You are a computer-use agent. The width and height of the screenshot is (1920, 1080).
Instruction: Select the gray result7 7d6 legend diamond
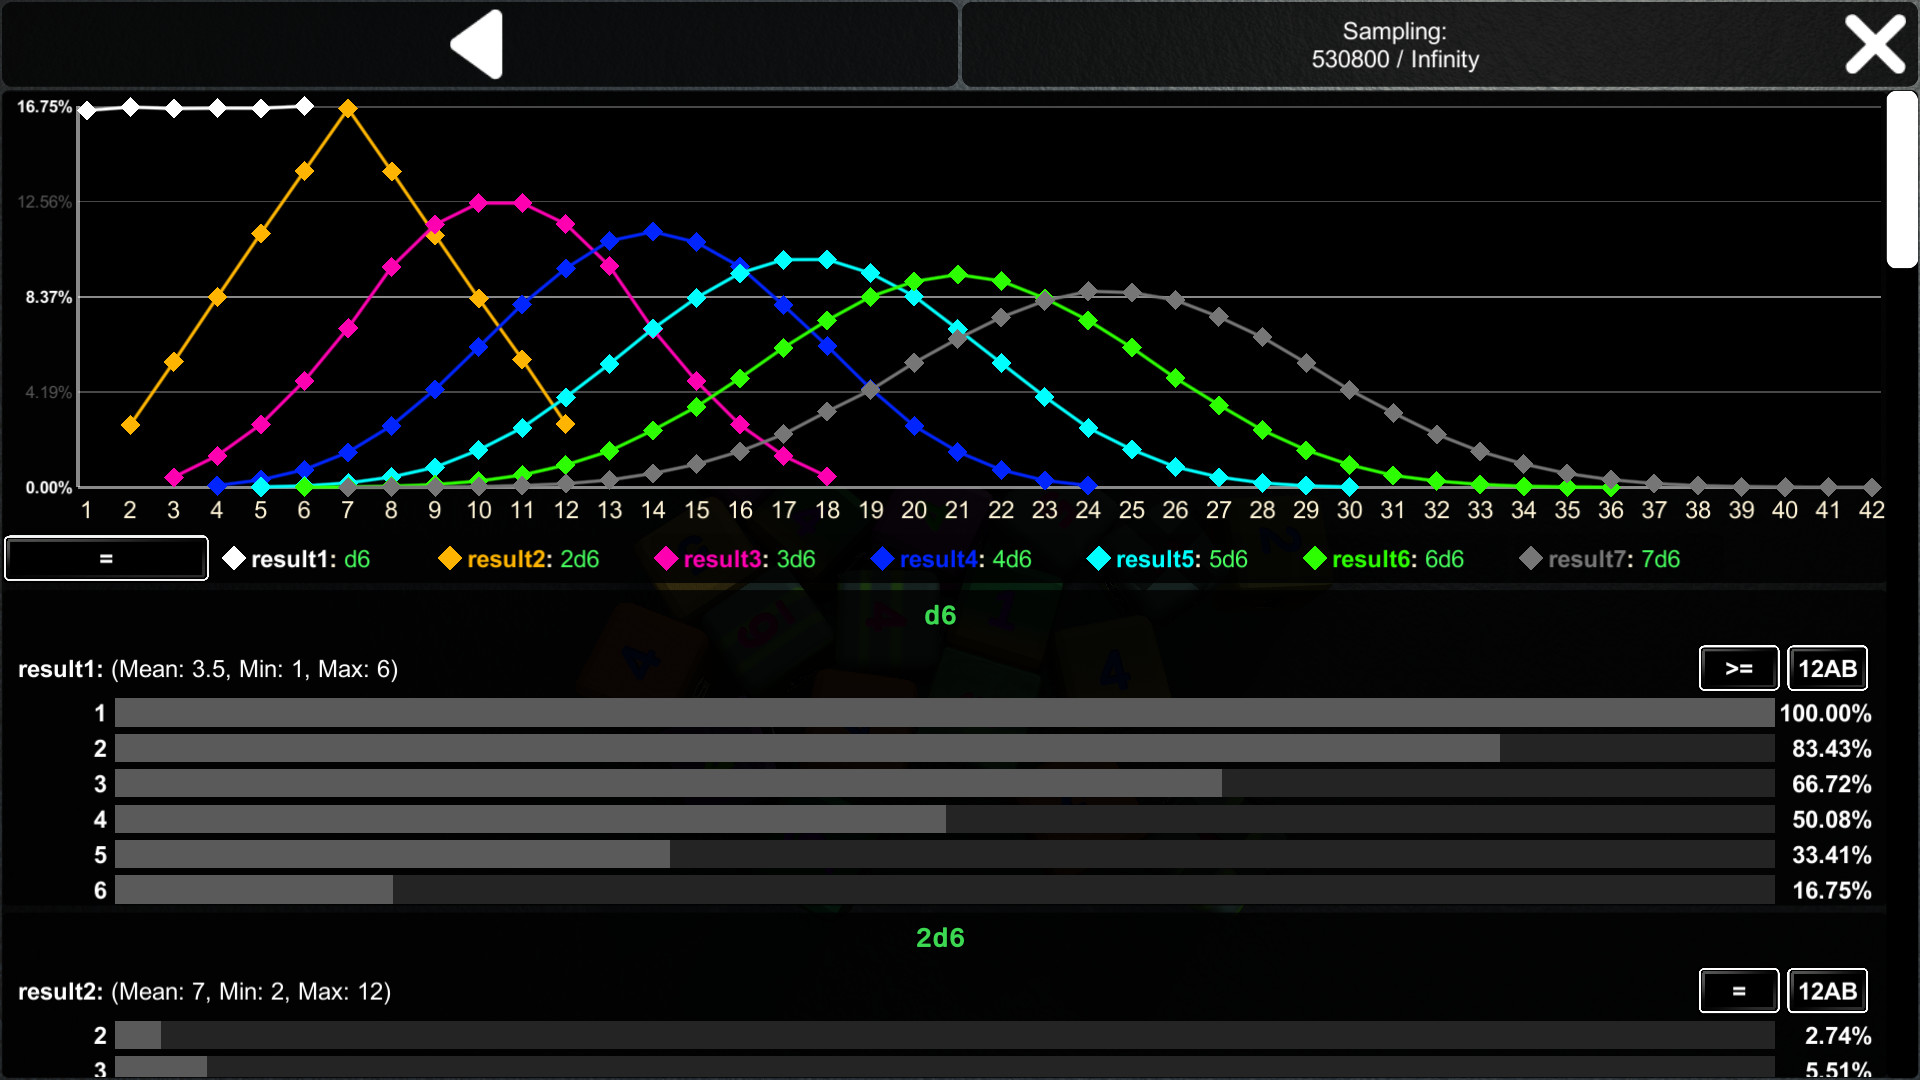pos(1530,559)
